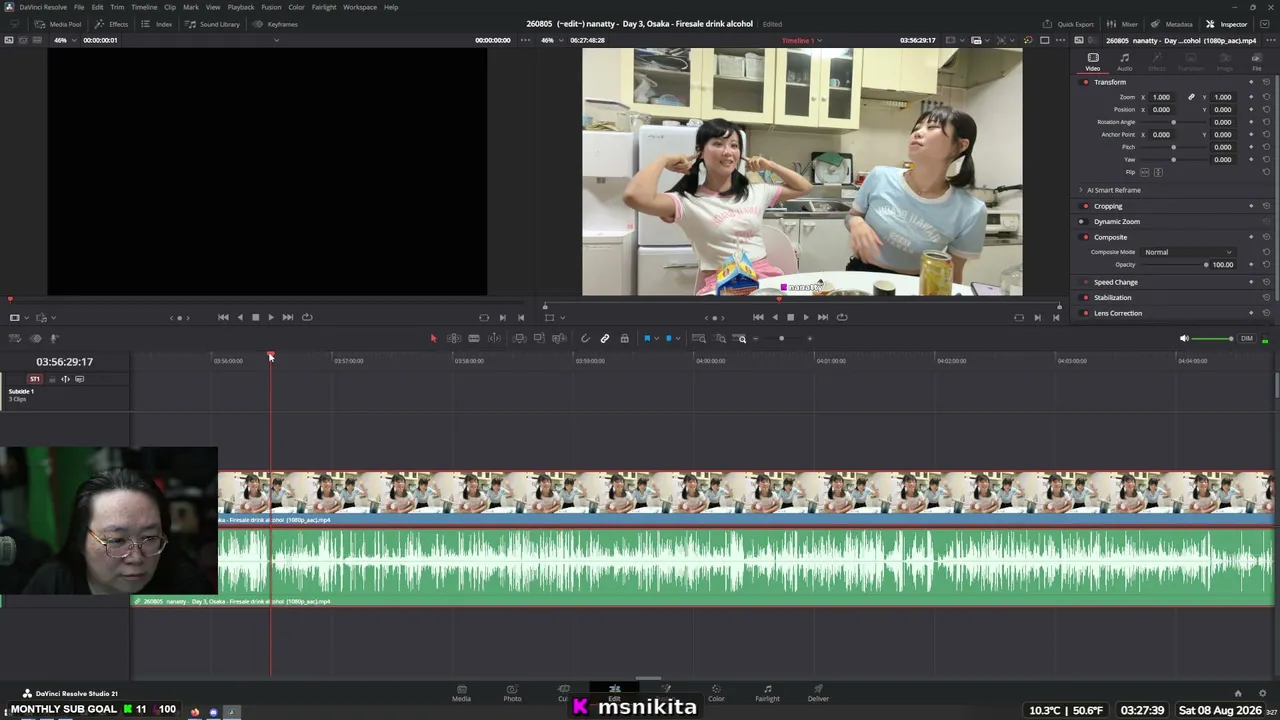Open the Effects panel

coord(112,24)
